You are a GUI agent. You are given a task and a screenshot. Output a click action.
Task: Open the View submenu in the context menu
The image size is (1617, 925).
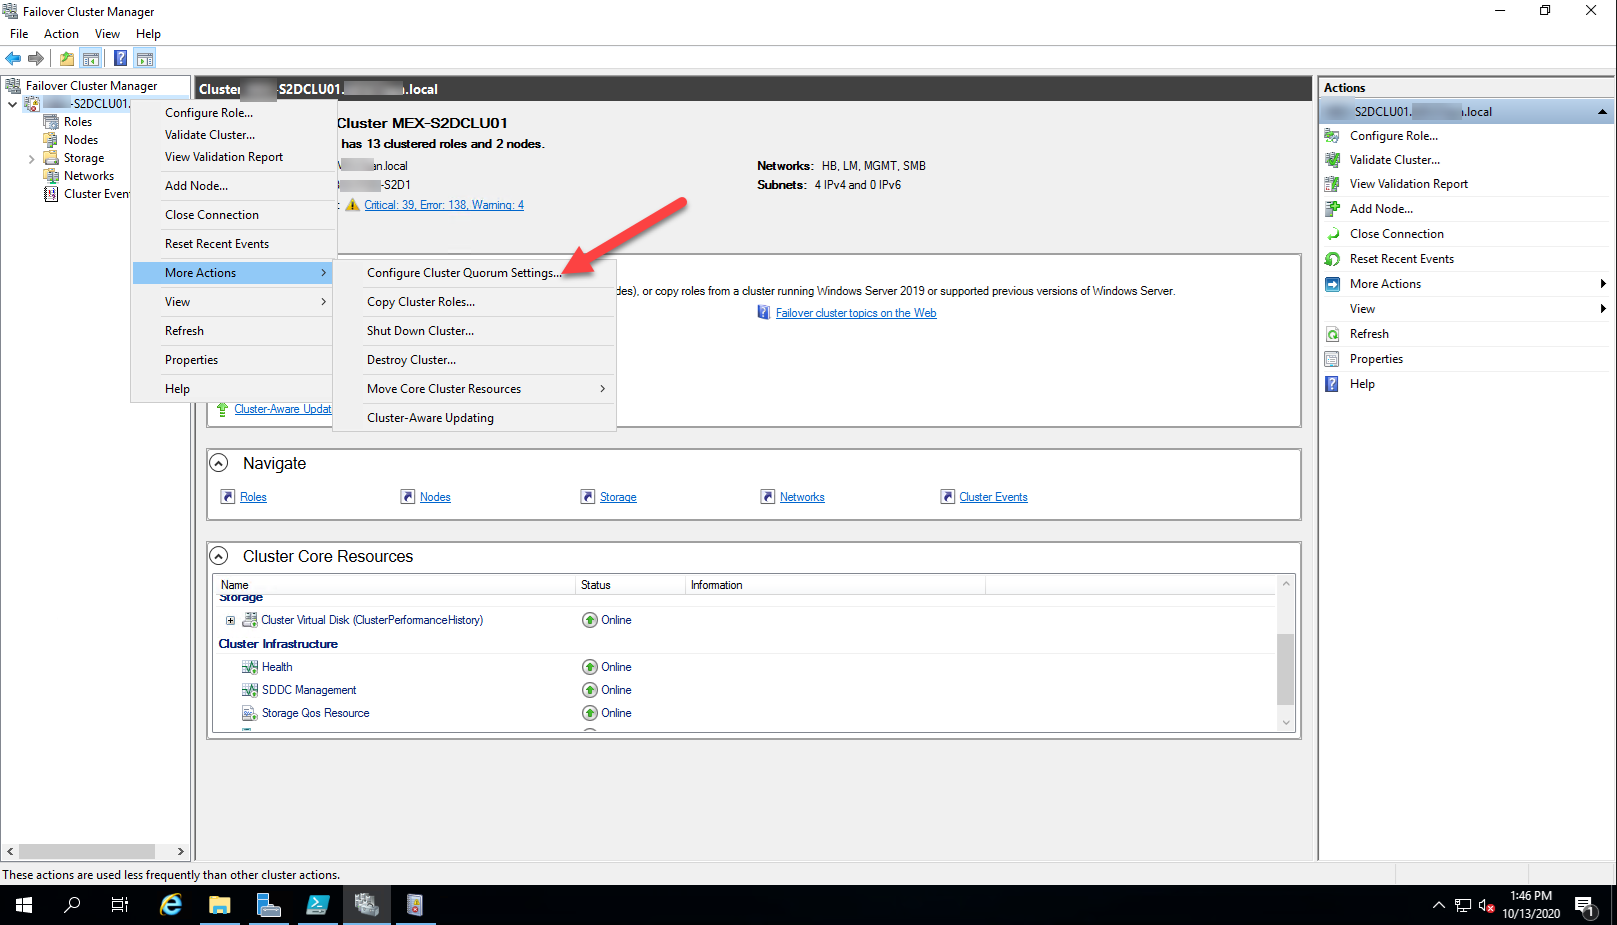tap(177, 301)
